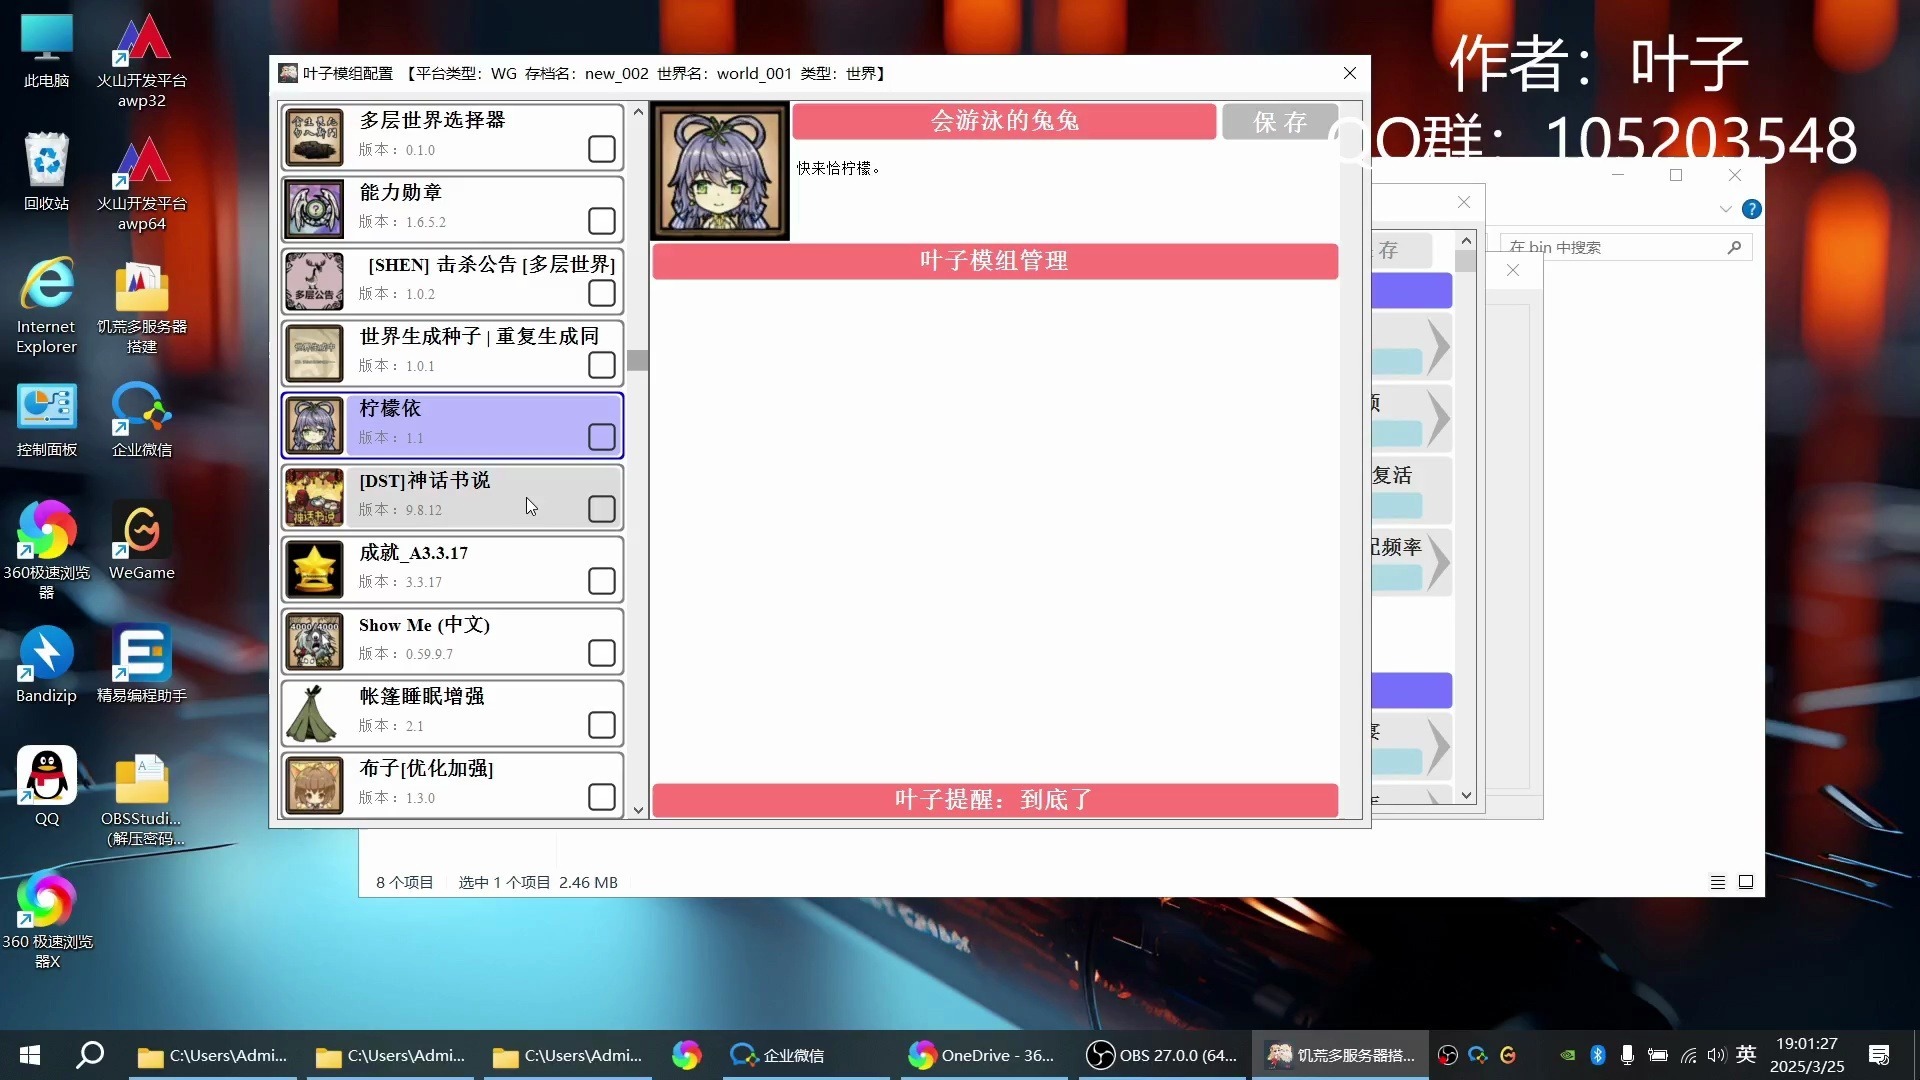
Task: Click the 击杀公告 mod icon
Action: (x=314, y=281)
